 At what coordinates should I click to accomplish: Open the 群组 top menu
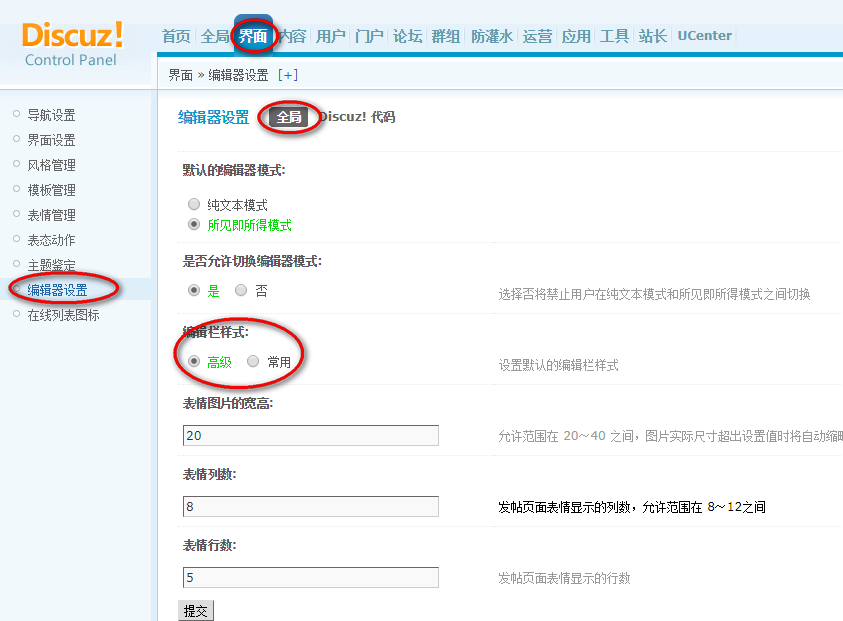point(446,36)
